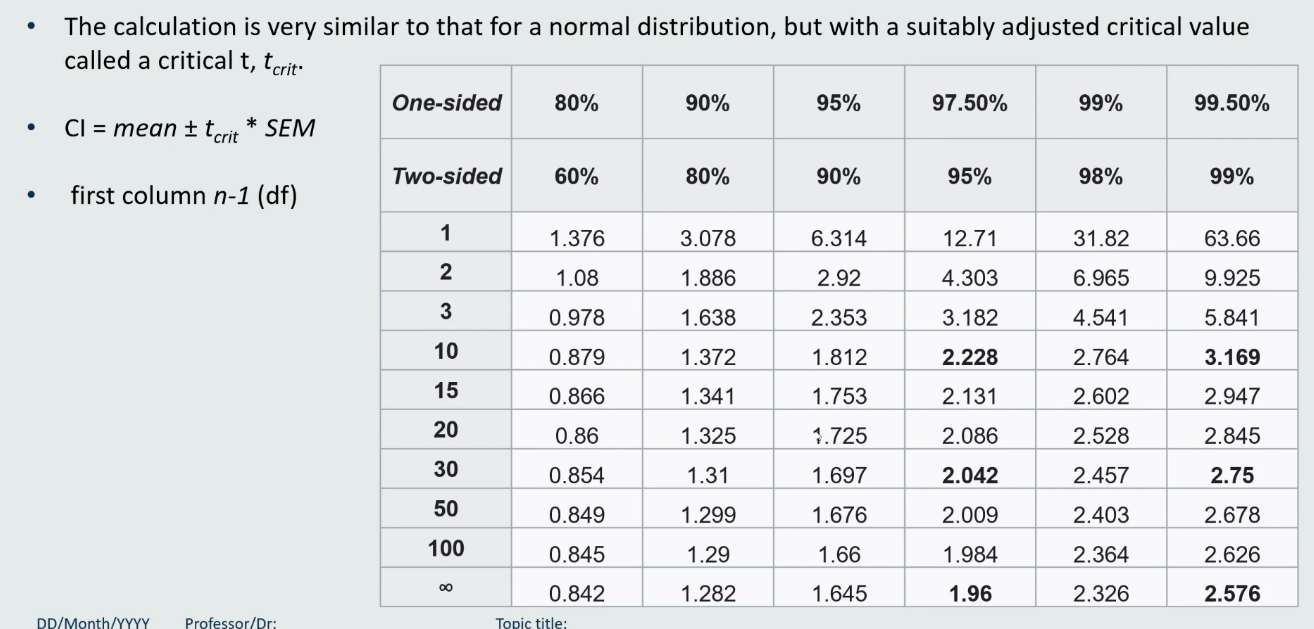Click the bold 3.169 value

1232,357
